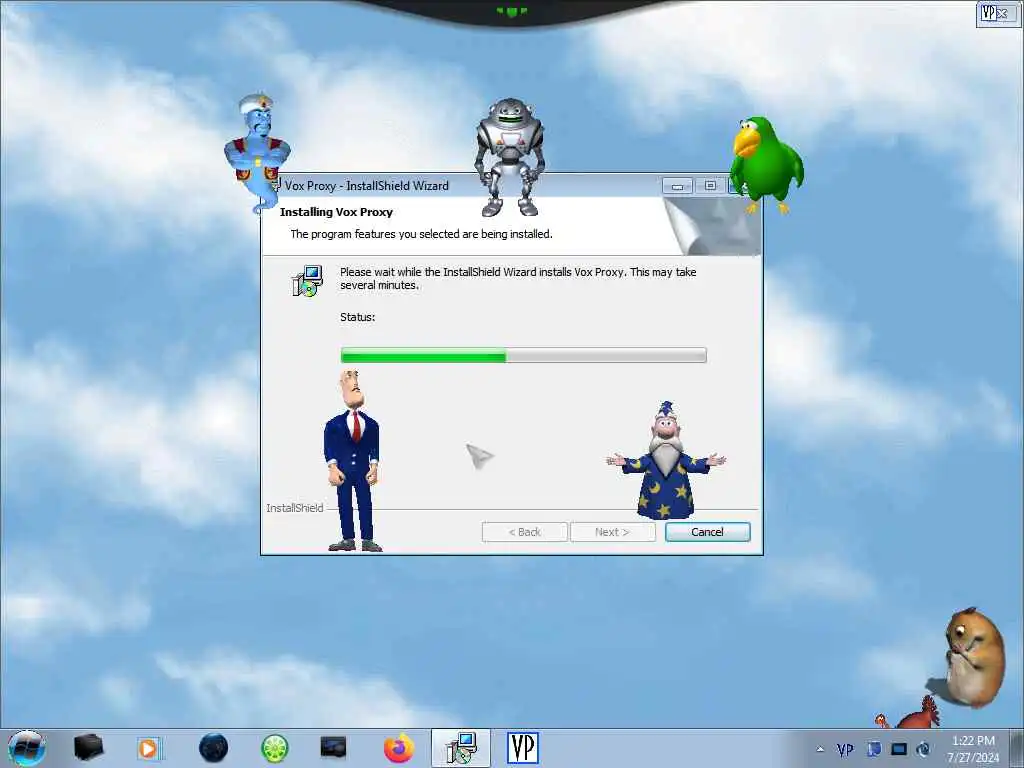Click the installer computer-and-disc icon
This screenshot has width=1024, height=768.
pyautogui.click(x=307, y=281)
